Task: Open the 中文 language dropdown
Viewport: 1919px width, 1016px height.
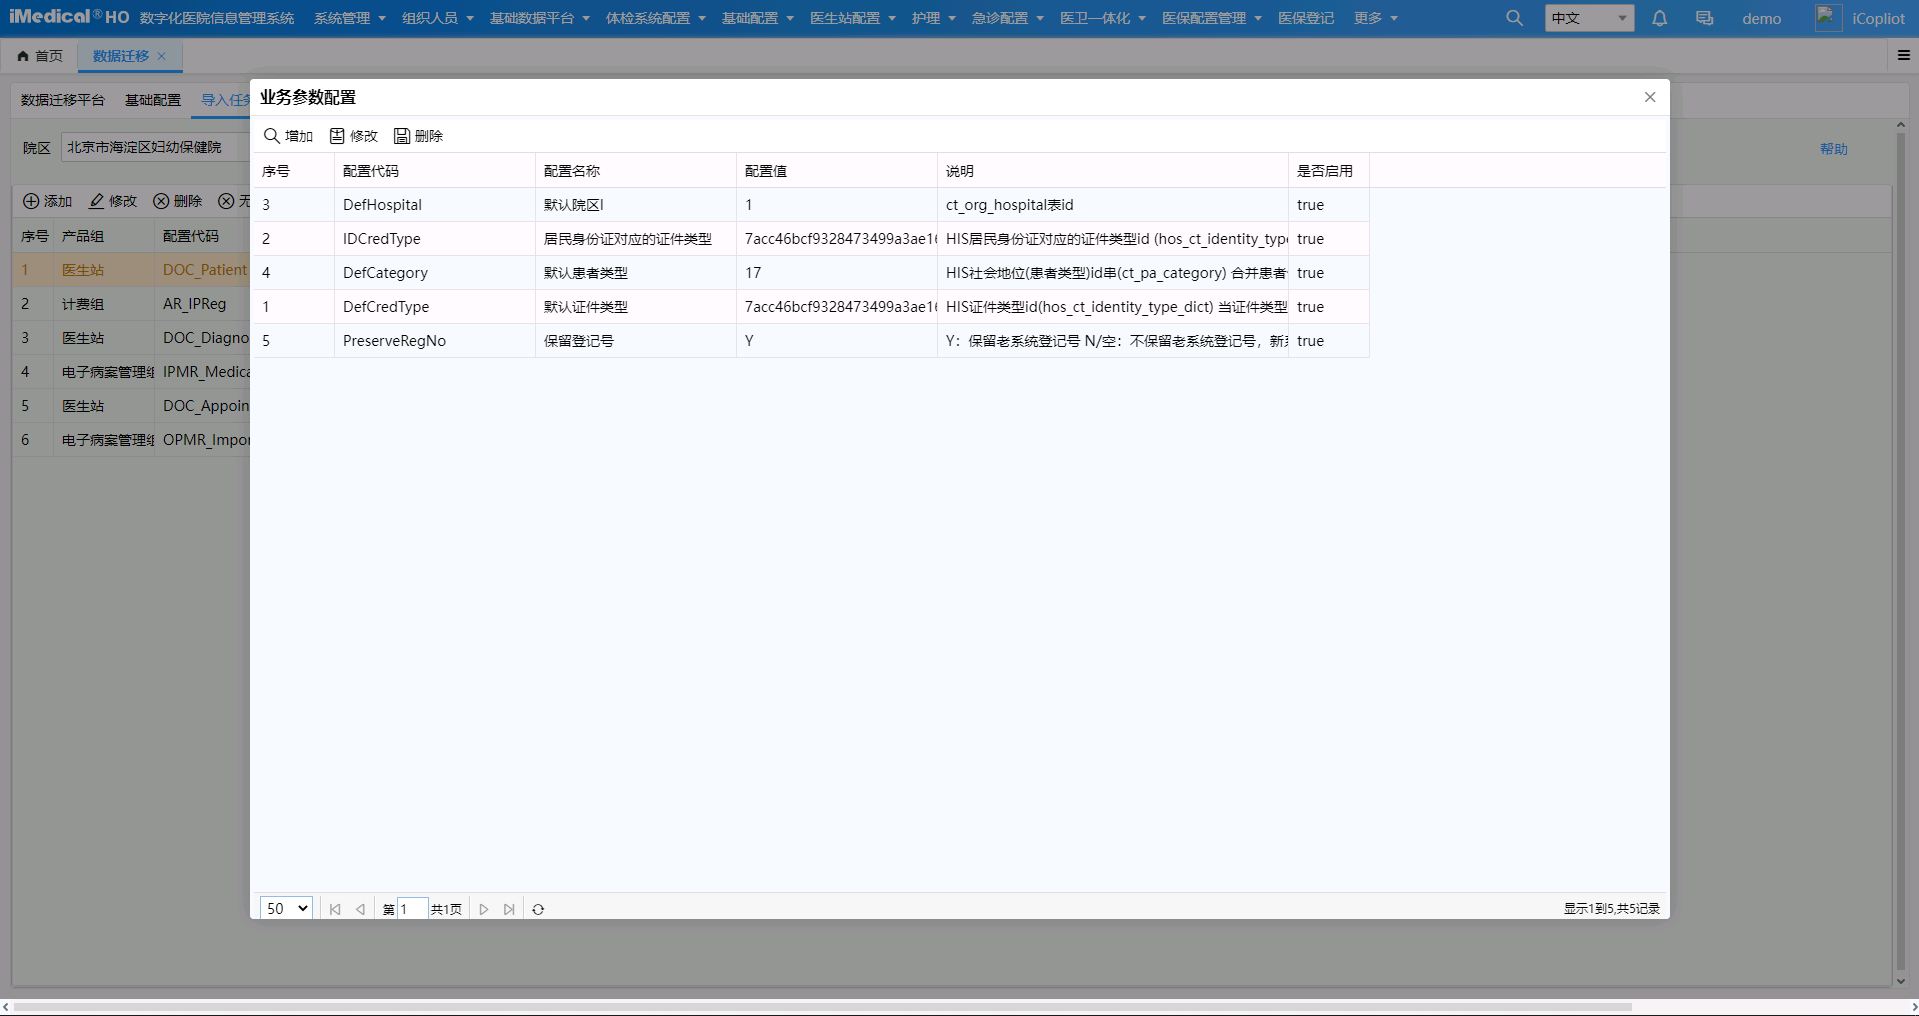Action: point(1589,18)
